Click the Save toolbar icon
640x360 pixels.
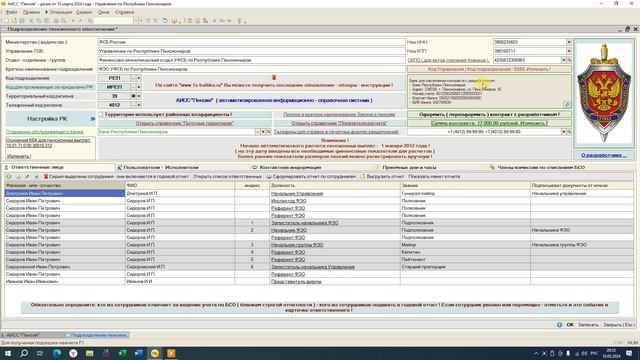[x=22, y=20]
